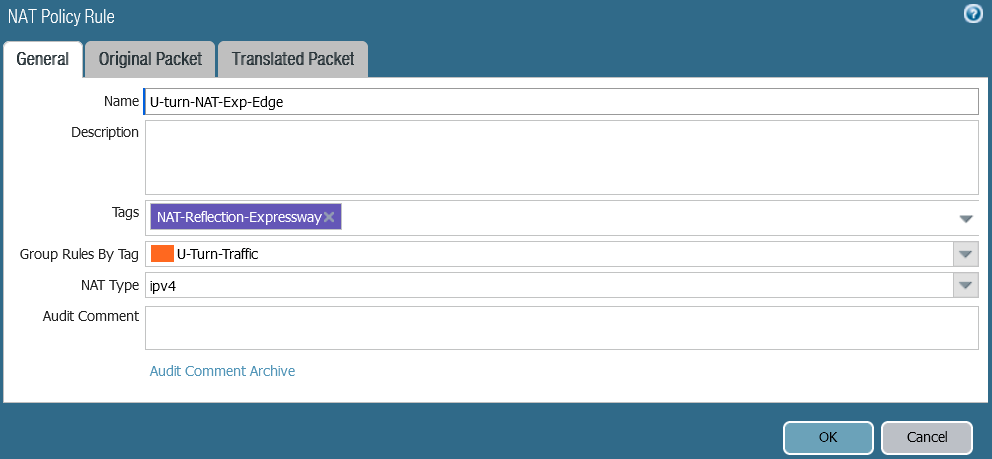Viewport: 992px width, 459px height.
Task: Expand the NAT Type dropdown arrow
Action: click(x=965, y=286)
